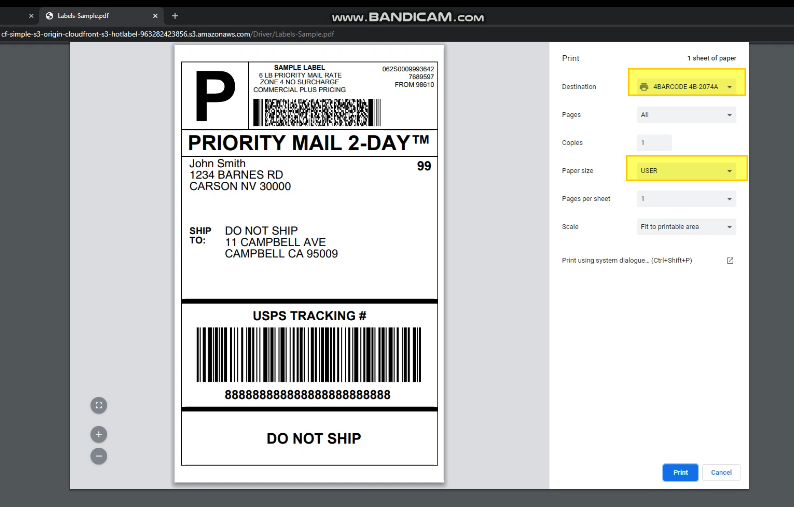Close the first browser tab
The height and width of the screenshot is (507, 794).
pyautogui.click(x=31, y=16)
